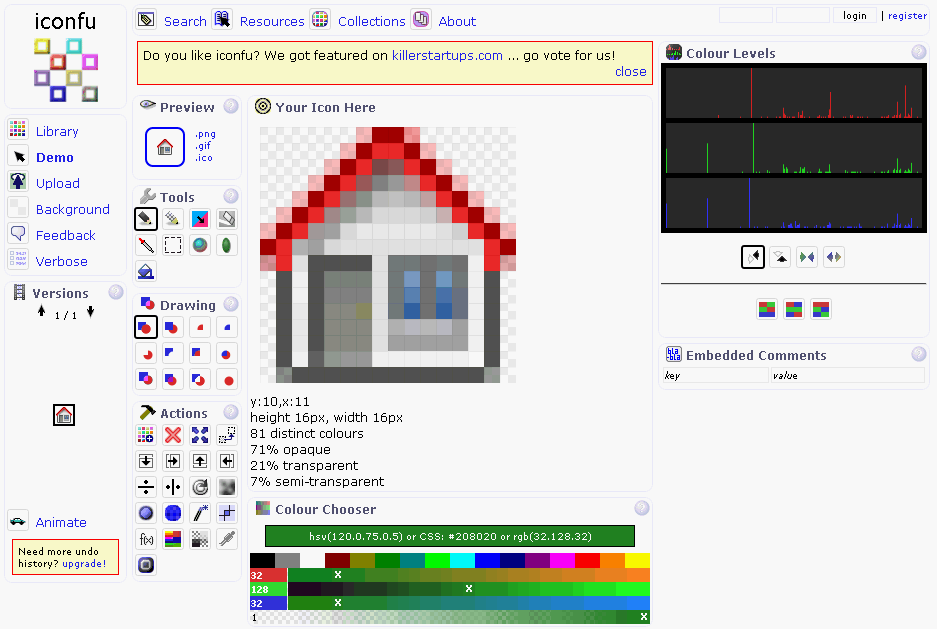Close the killerstartups.com notice
This screenshot has width=937, height=629.
[630, 71]
